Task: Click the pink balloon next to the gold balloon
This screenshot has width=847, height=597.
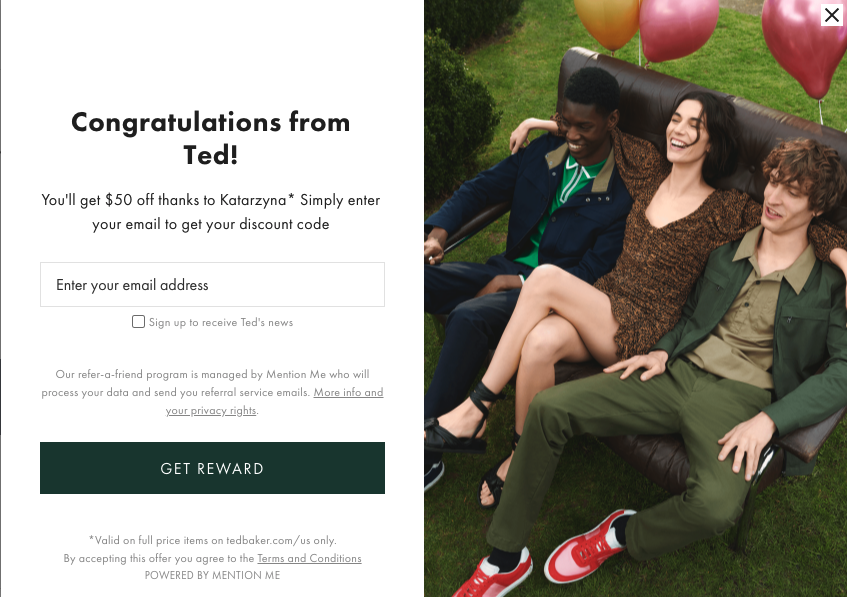Action: click(x=679, y=27)
